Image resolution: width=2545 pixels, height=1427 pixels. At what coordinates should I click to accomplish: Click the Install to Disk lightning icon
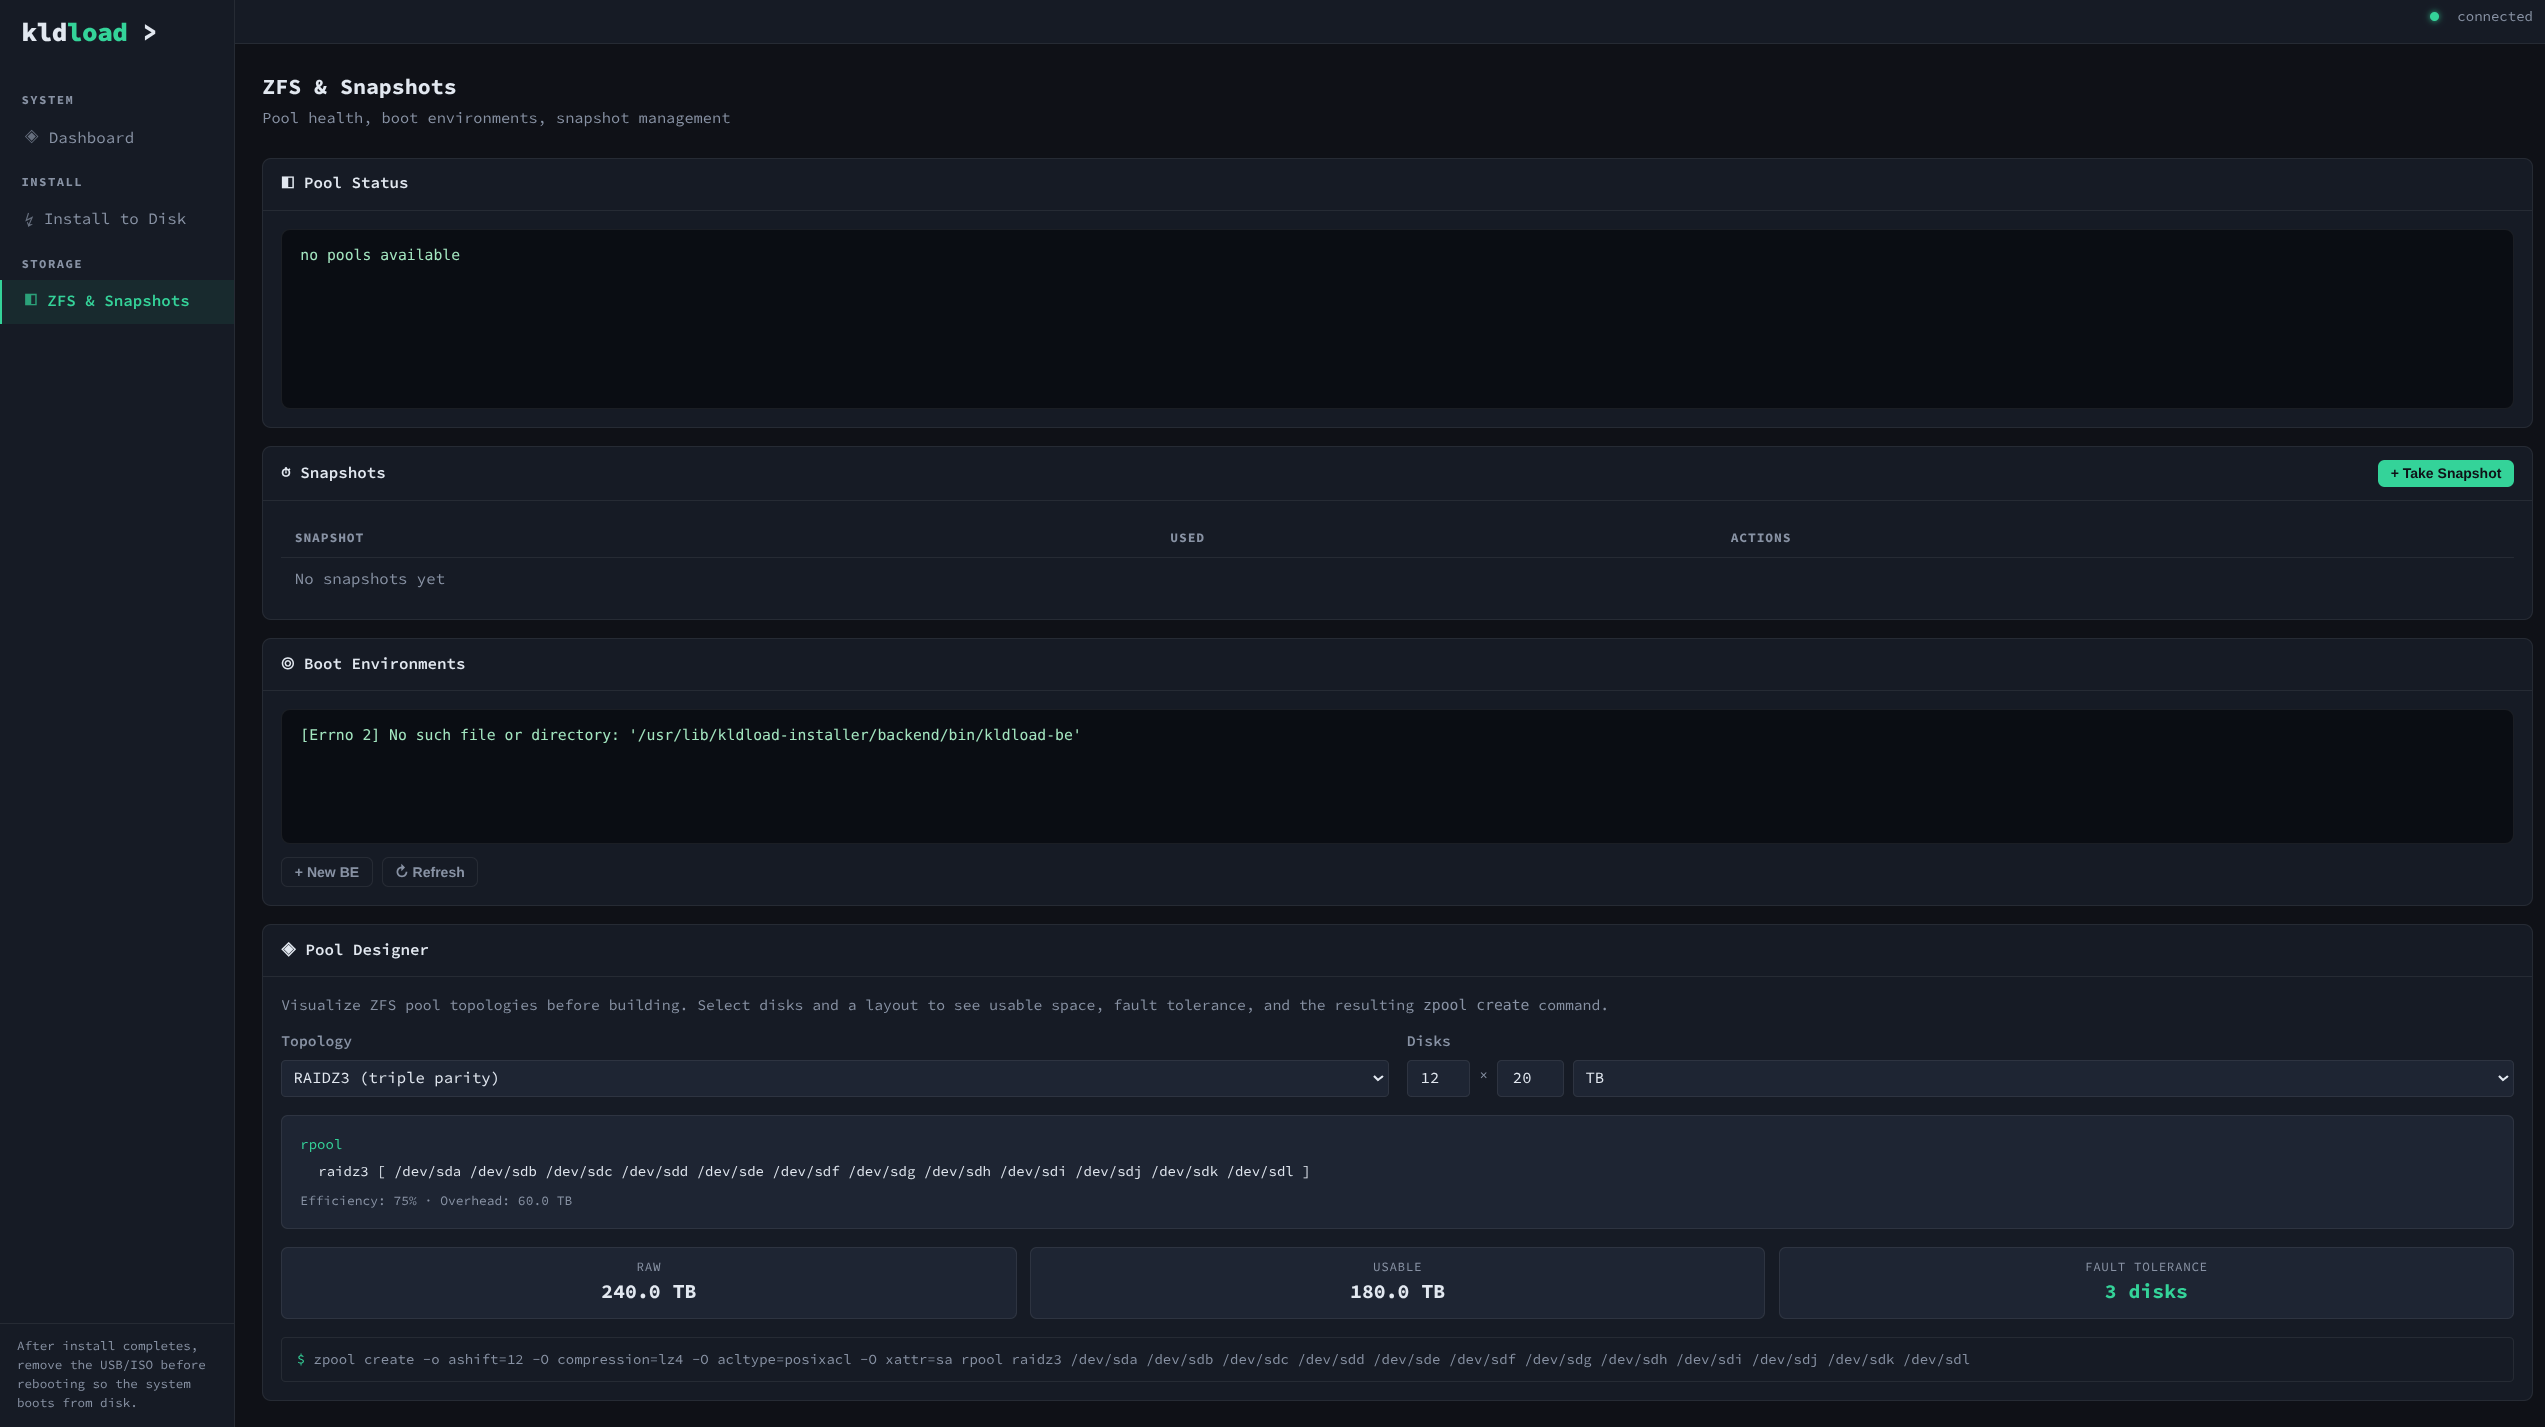[x=29, y=220]
